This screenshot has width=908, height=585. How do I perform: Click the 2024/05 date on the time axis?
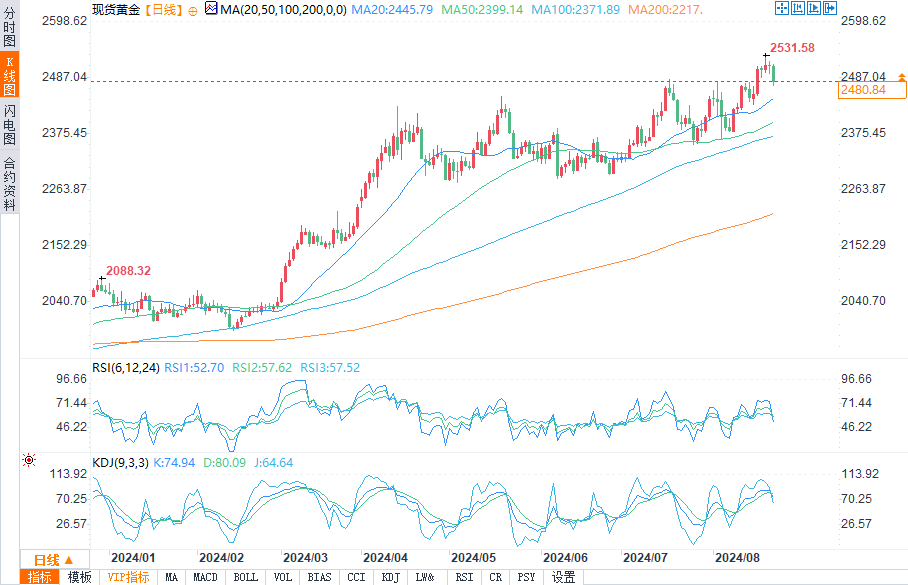(x=474, y=557)
